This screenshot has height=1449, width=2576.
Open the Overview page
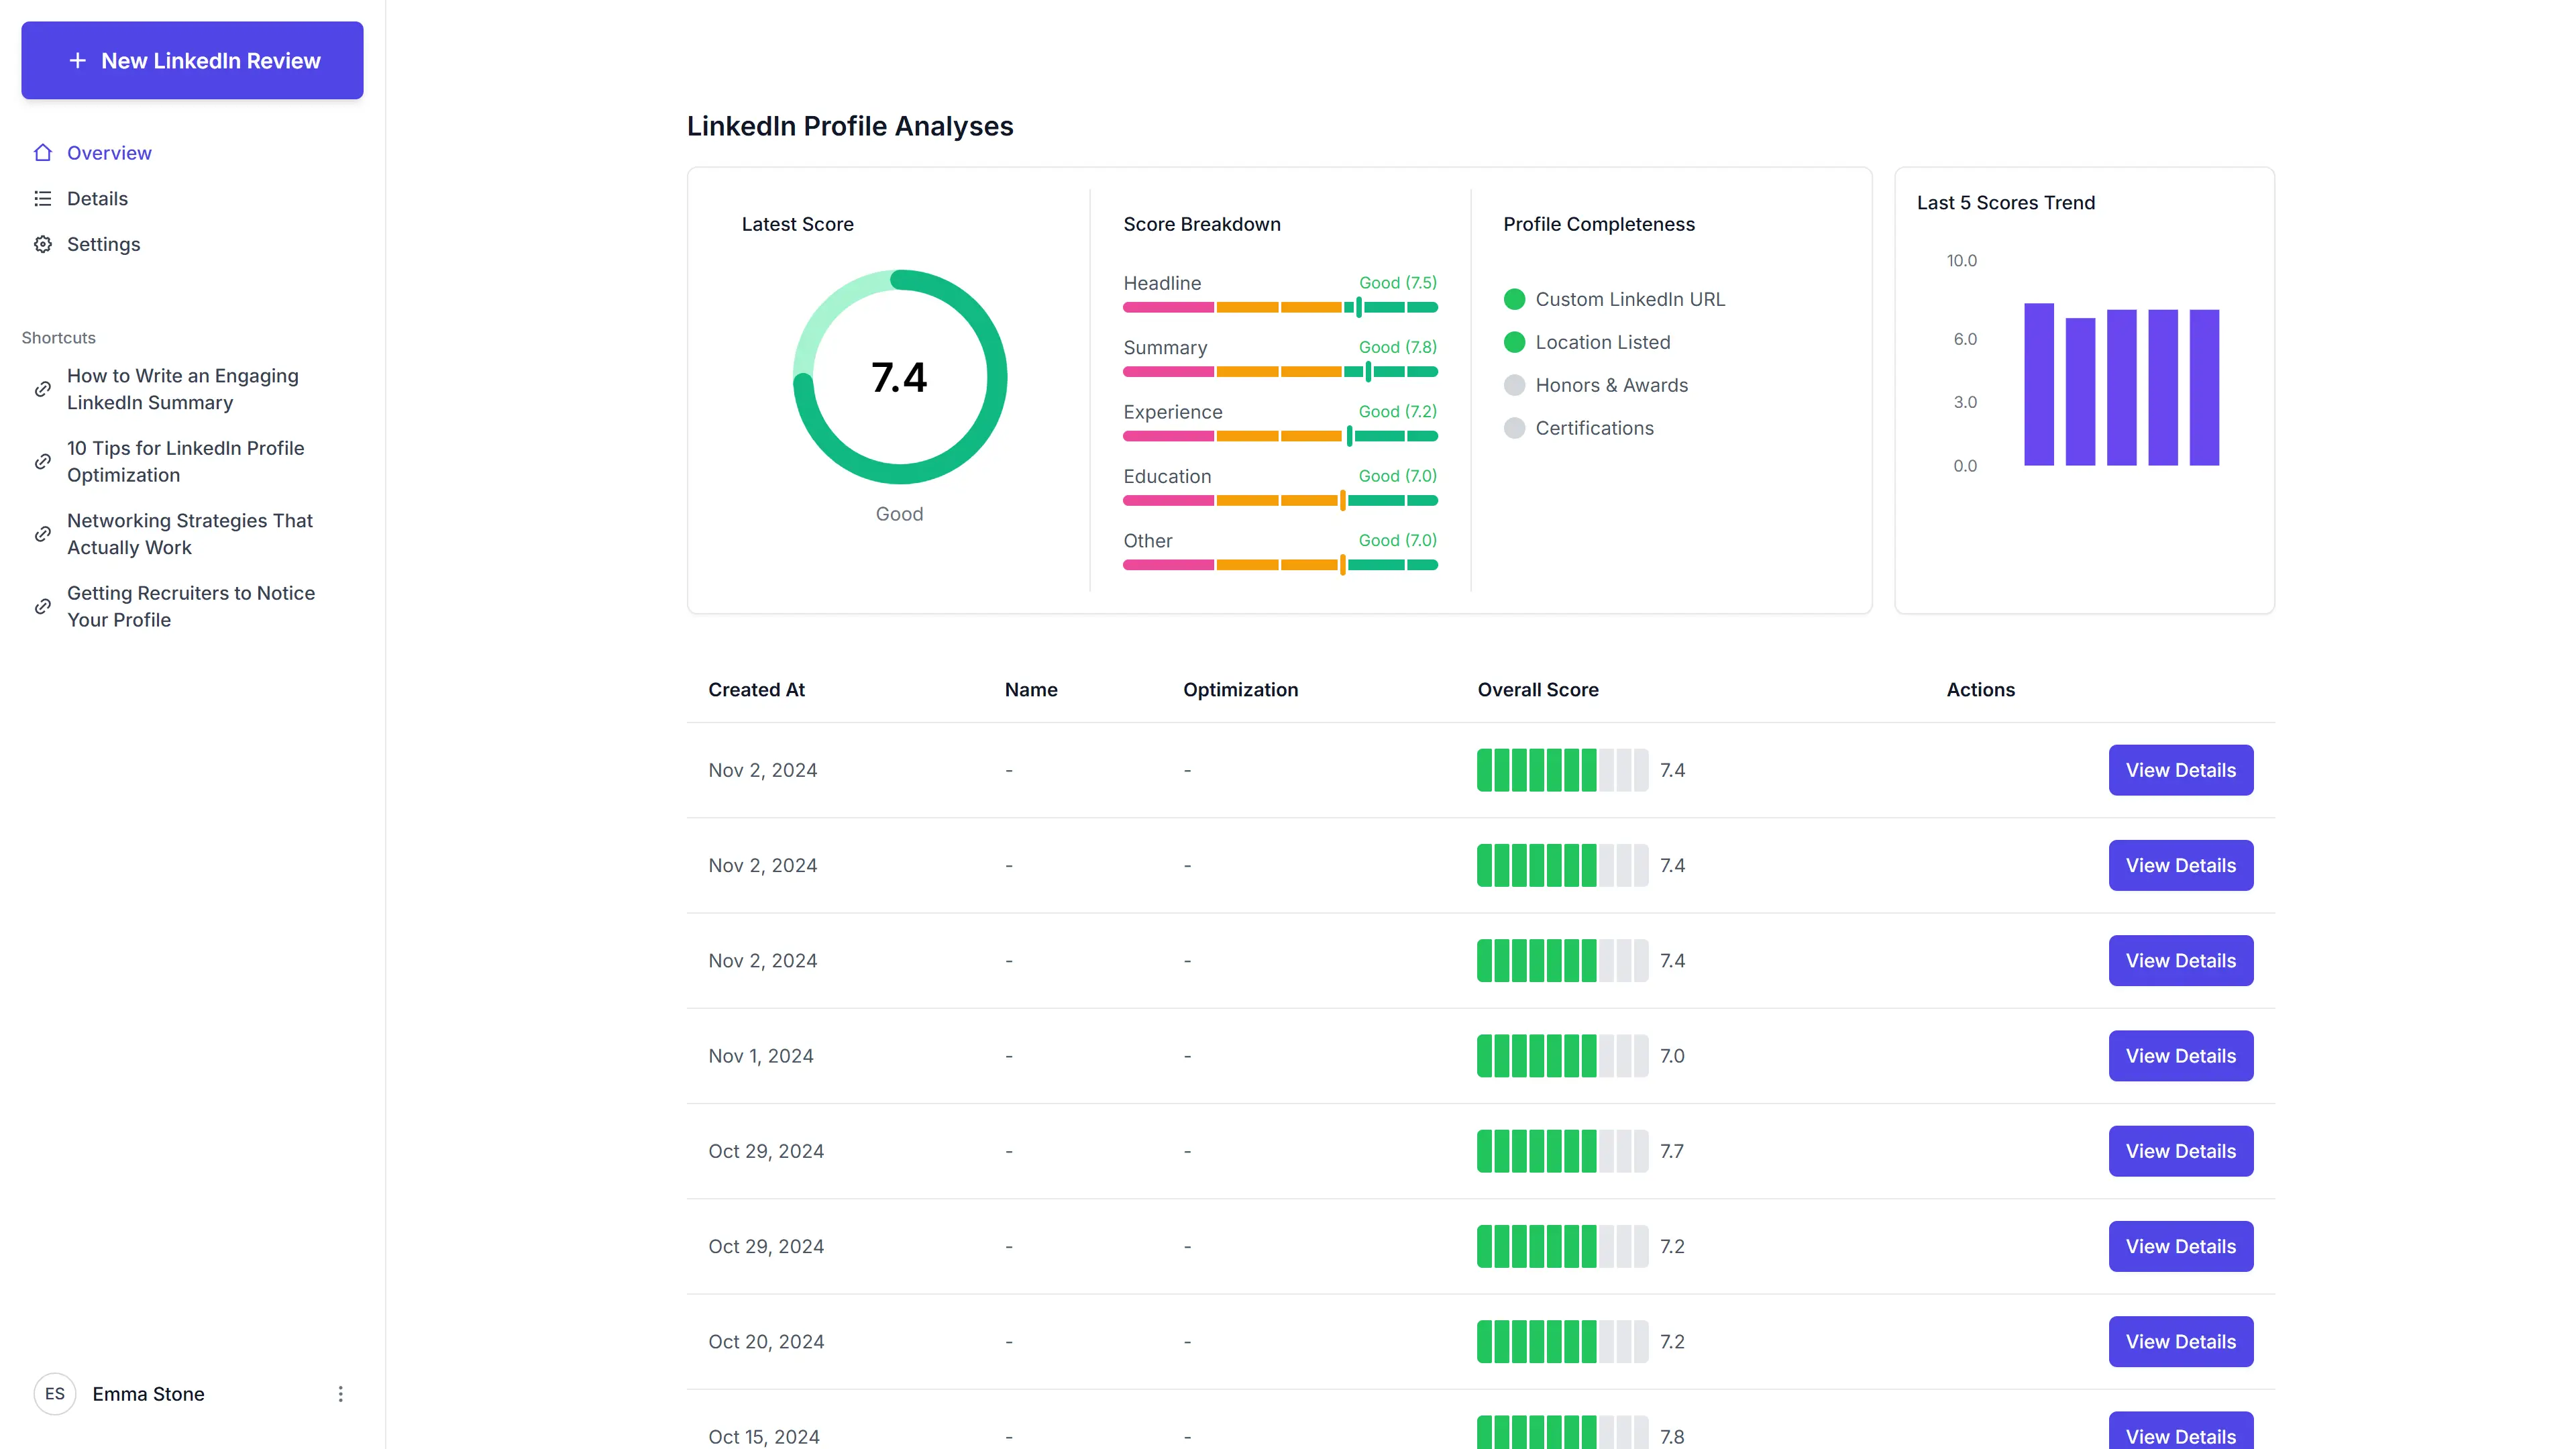pyautogui.click(x=109, y=153)
